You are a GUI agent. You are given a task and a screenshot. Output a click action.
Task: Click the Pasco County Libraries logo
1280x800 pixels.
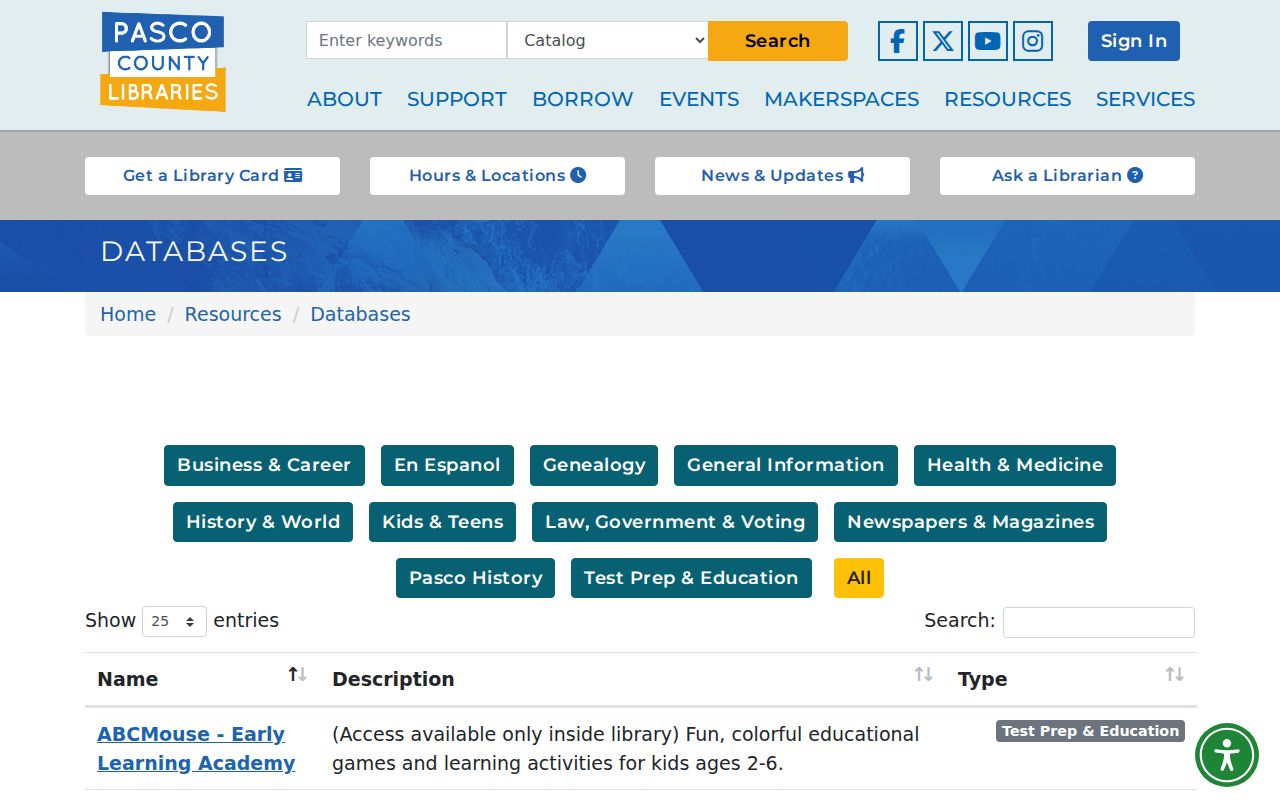(x=163, y=62)
